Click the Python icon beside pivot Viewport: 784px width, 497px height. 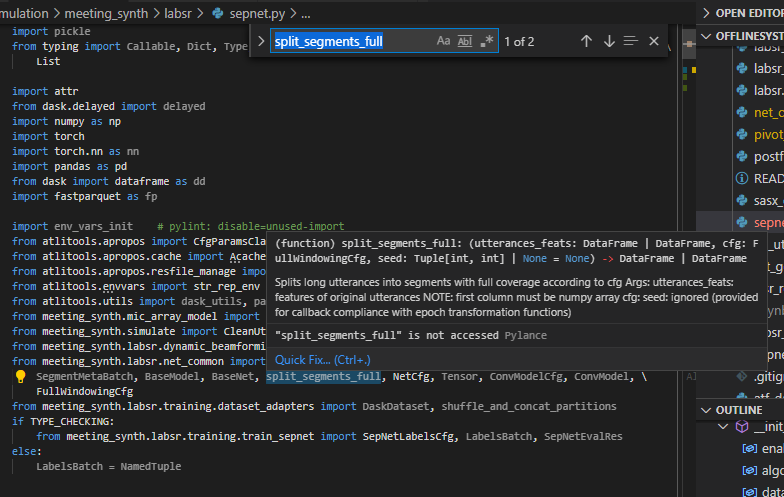coord(742,134)
